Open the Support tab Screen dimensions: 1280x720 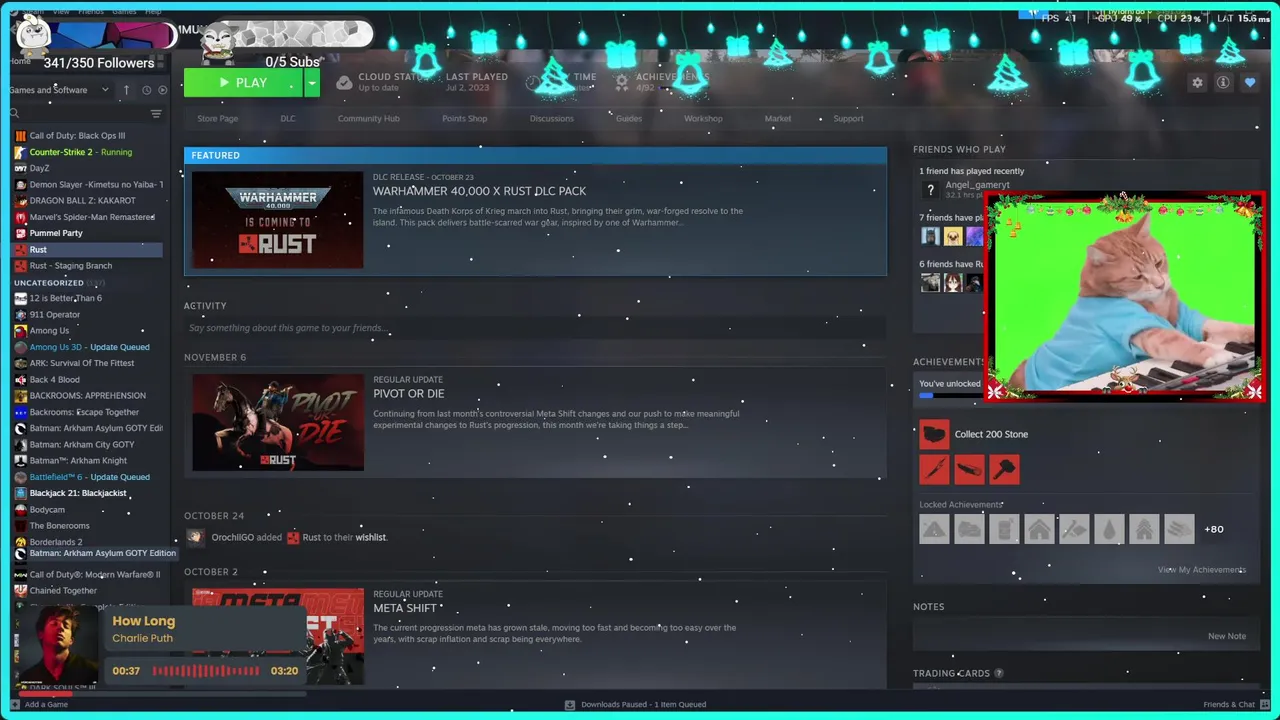(x=848, y=118)
